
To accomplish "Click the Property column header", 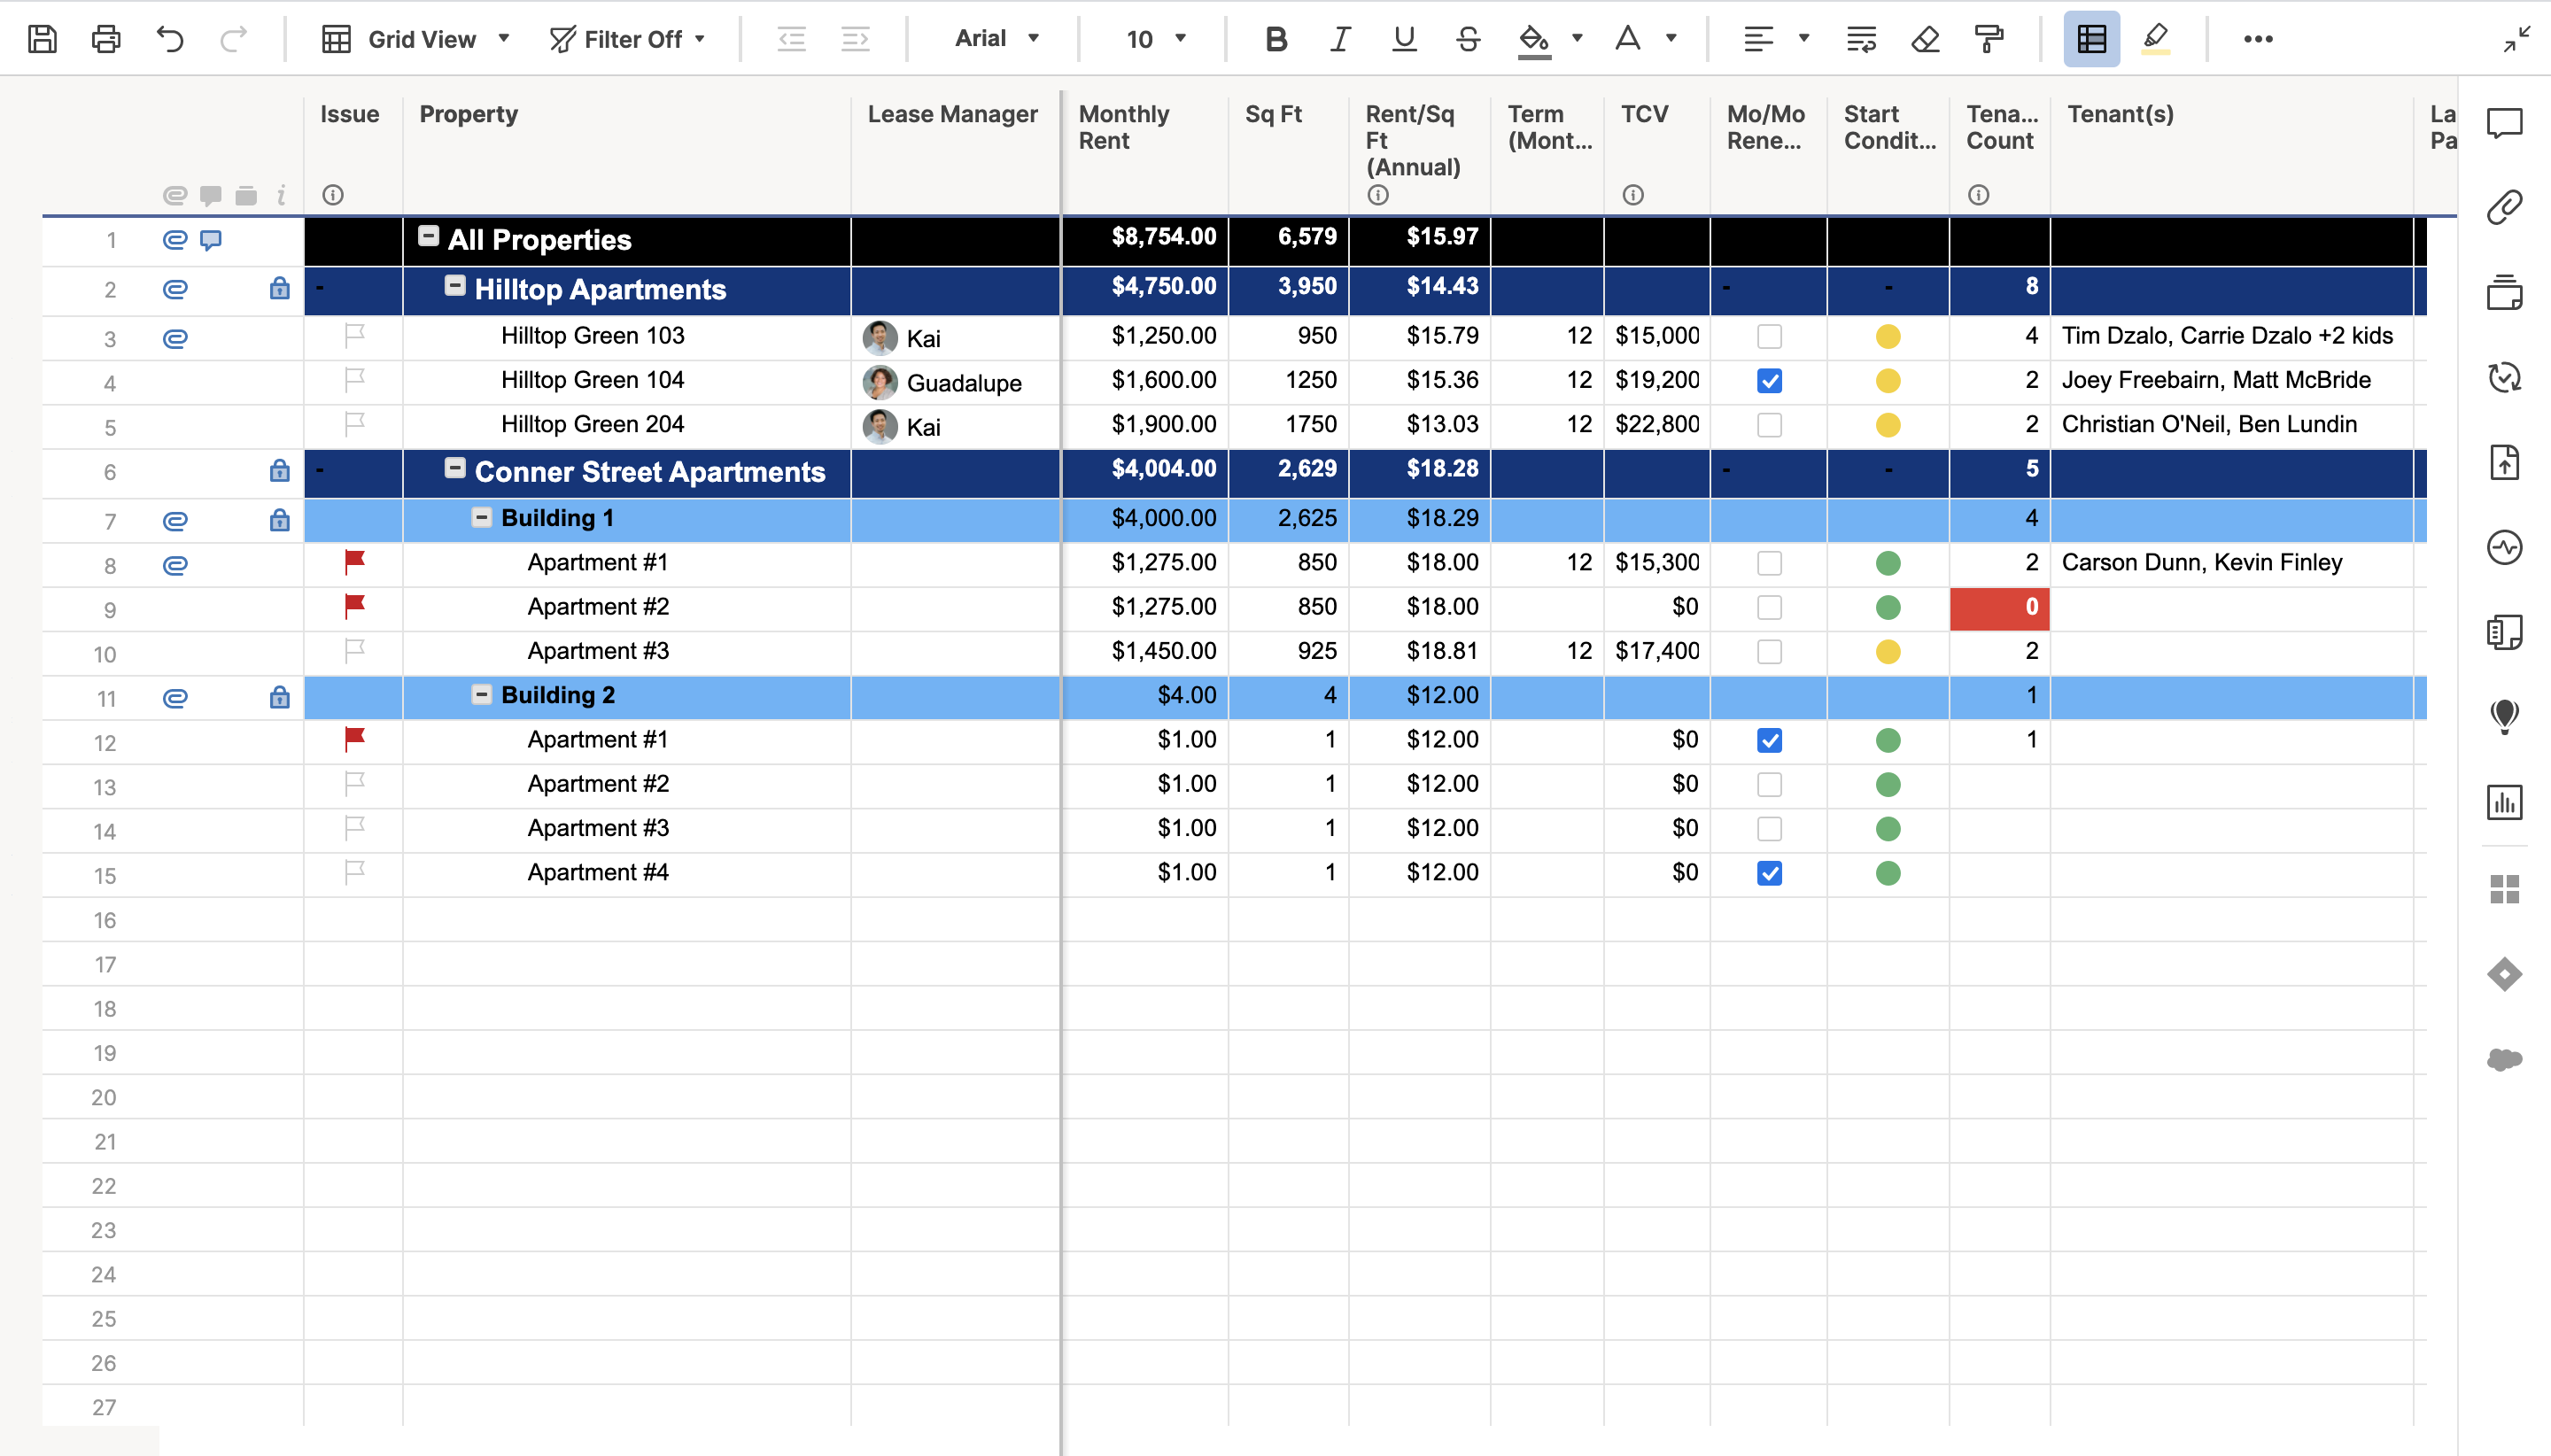I will [x=468, y=114].
